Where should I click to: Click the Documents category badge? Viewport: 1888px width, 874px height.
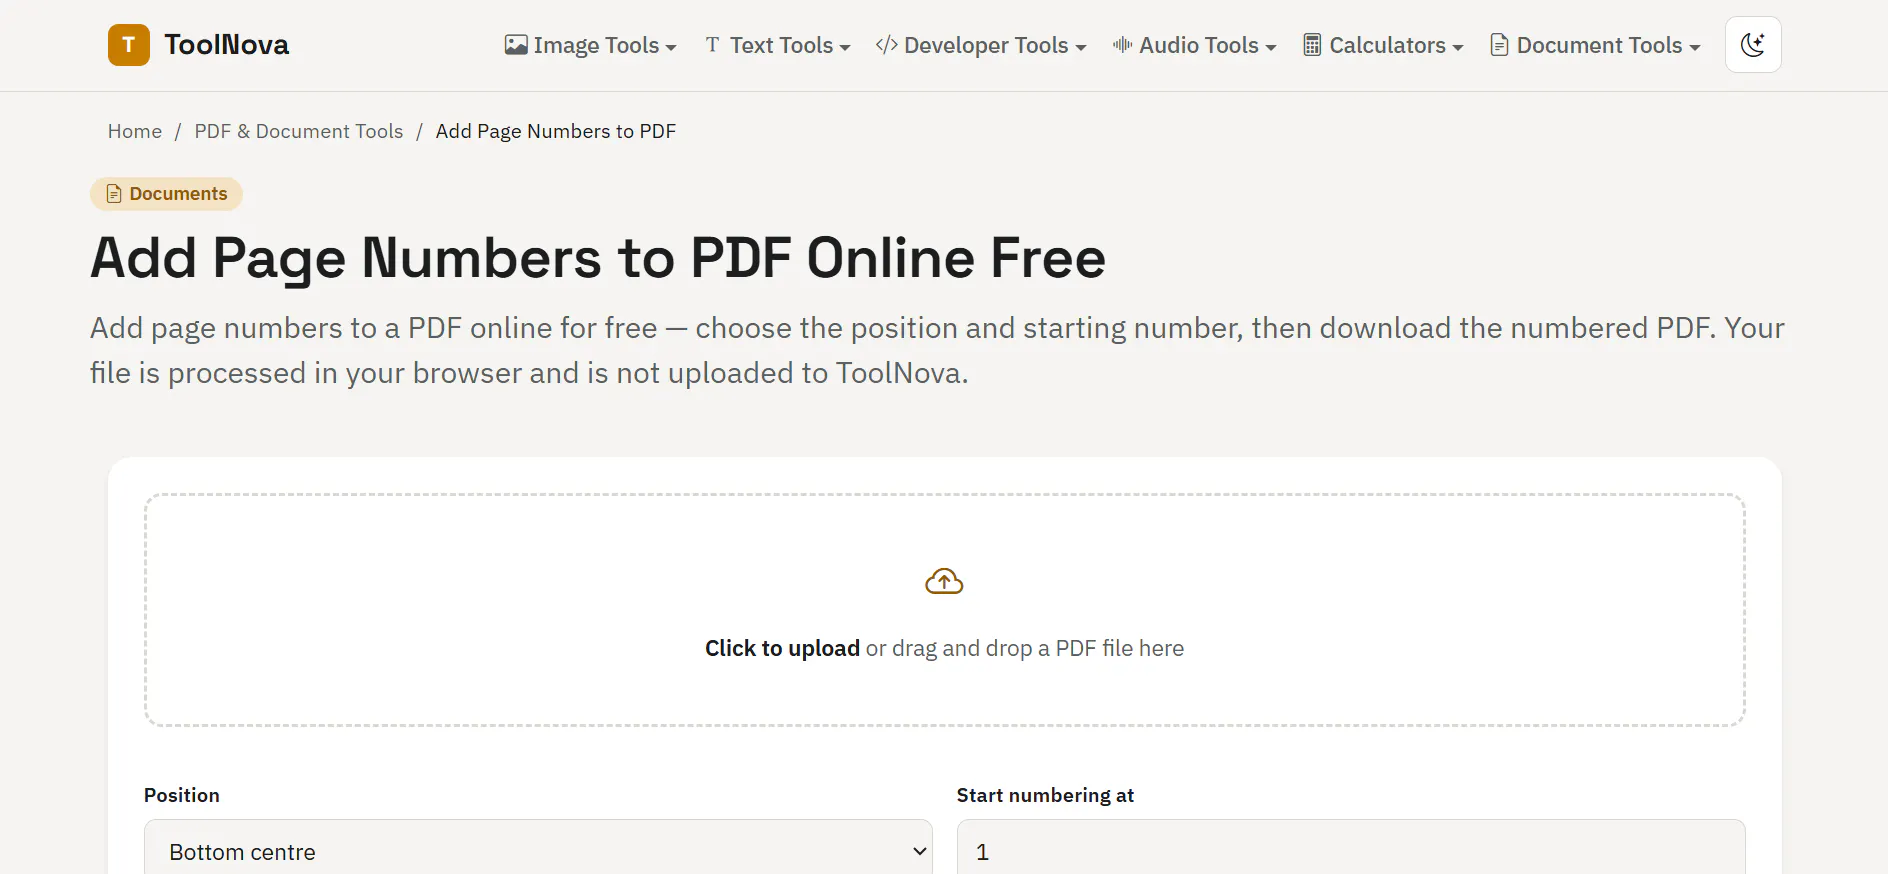coord(166,194)
